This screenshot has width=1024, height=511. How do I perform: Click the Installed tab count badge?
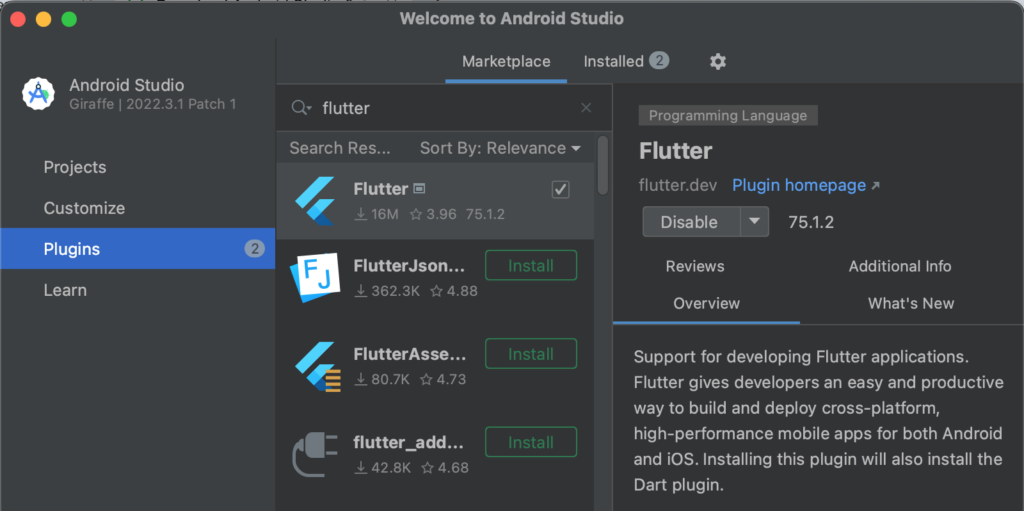(x=659, y=61)
